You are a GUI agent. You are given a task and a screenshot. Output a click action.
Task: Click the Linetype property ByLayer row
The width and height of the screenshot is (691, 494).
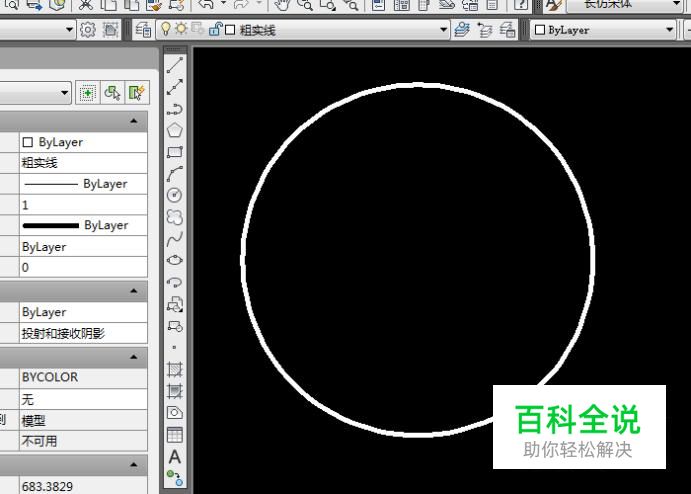tap(83, 183)
